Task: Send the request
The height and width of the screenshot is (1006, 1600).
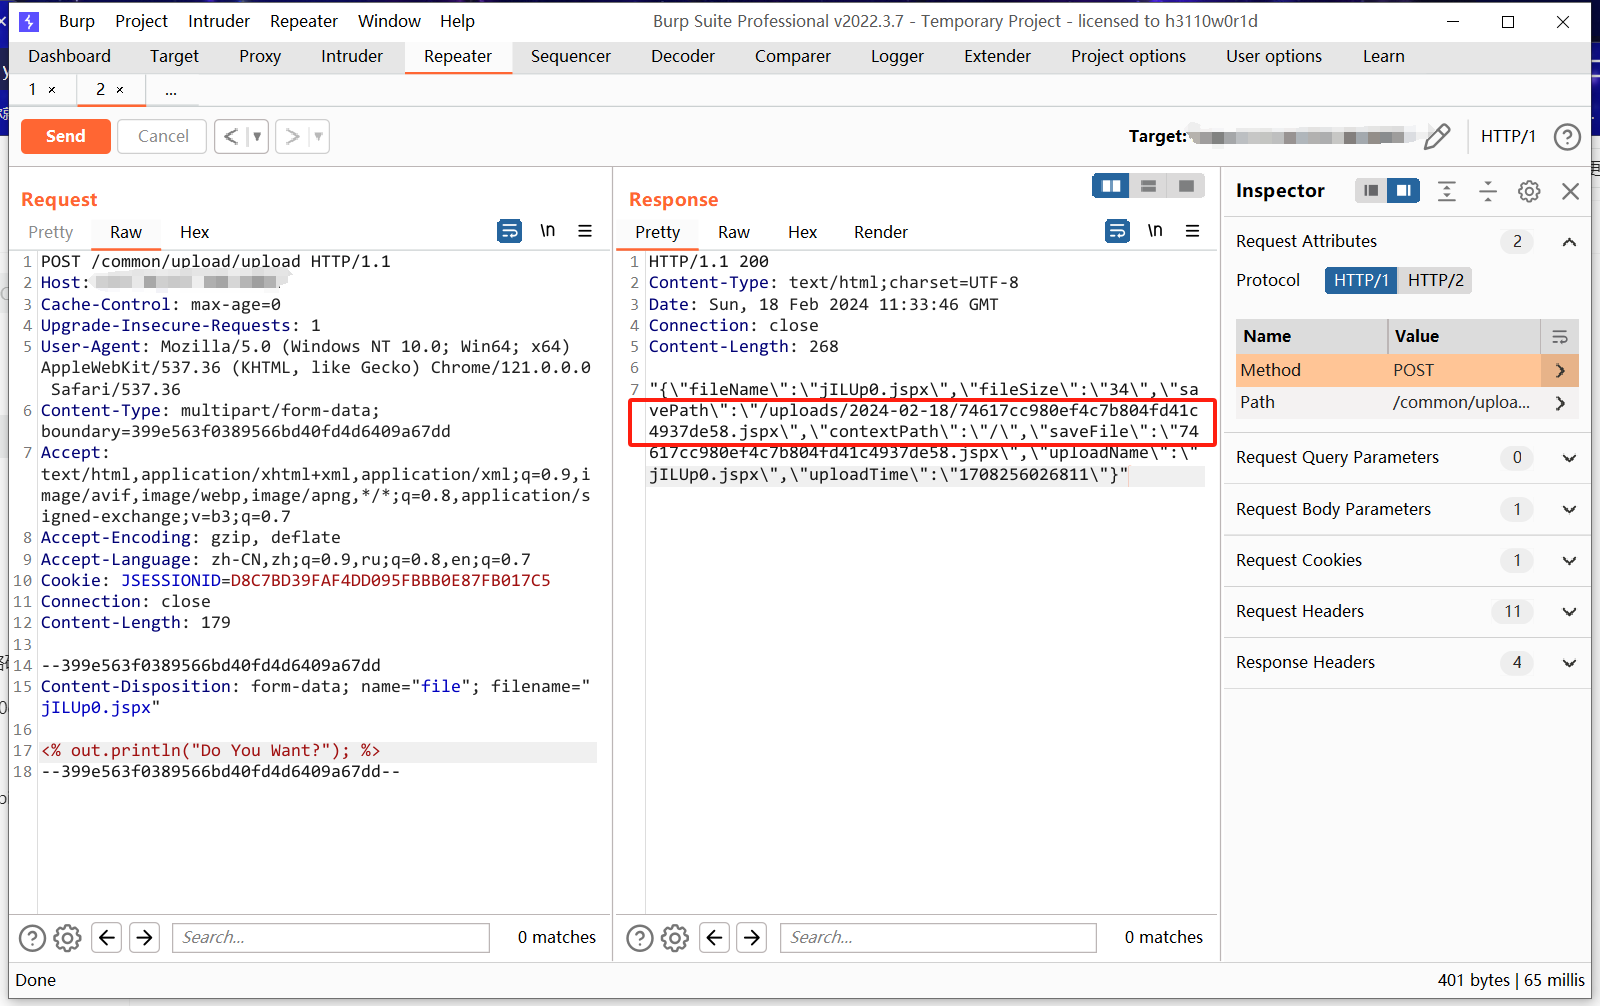Action: tap(66, 136)
